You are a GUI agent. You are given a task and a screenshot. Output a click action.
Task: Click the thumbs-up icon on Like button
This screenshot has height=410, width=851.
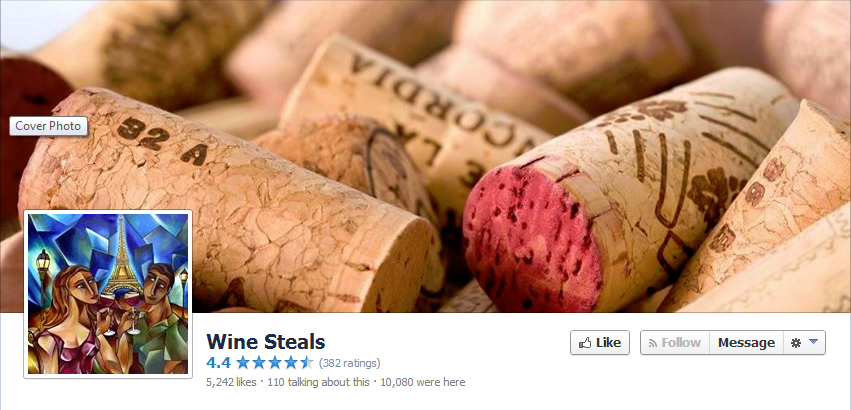click(x=585, y=343)
